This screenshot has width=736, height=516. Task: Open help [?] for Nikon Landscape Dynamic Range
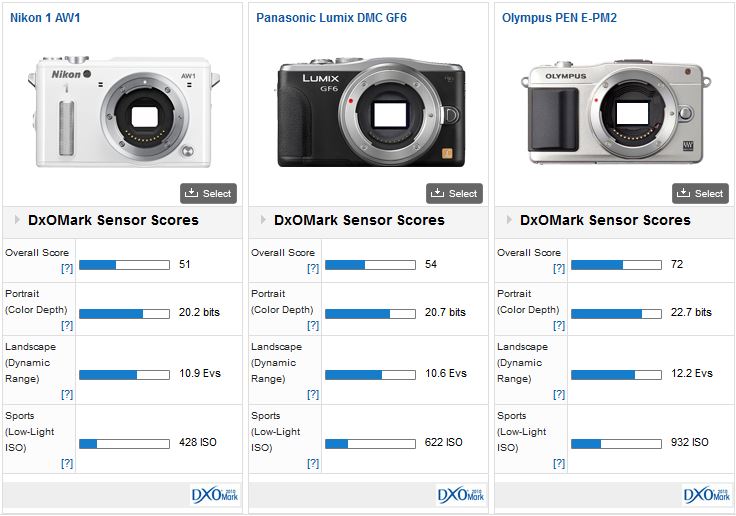67,394
